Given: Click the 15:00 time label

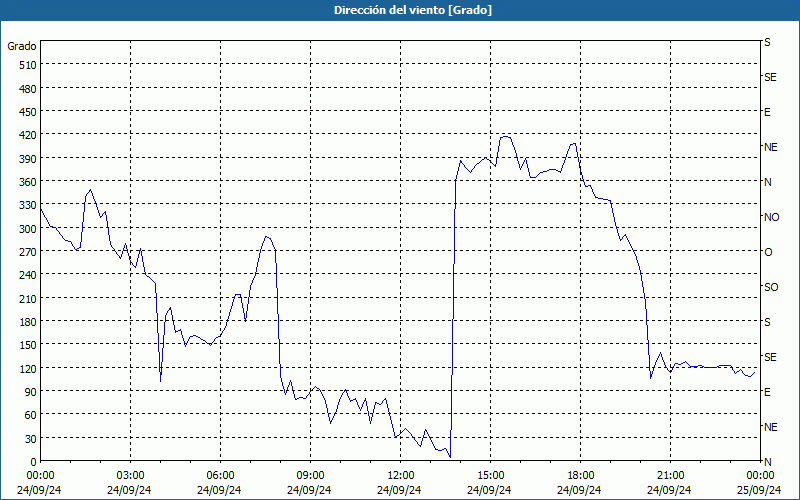Looking at the screenshot, I should pos(490,476).
